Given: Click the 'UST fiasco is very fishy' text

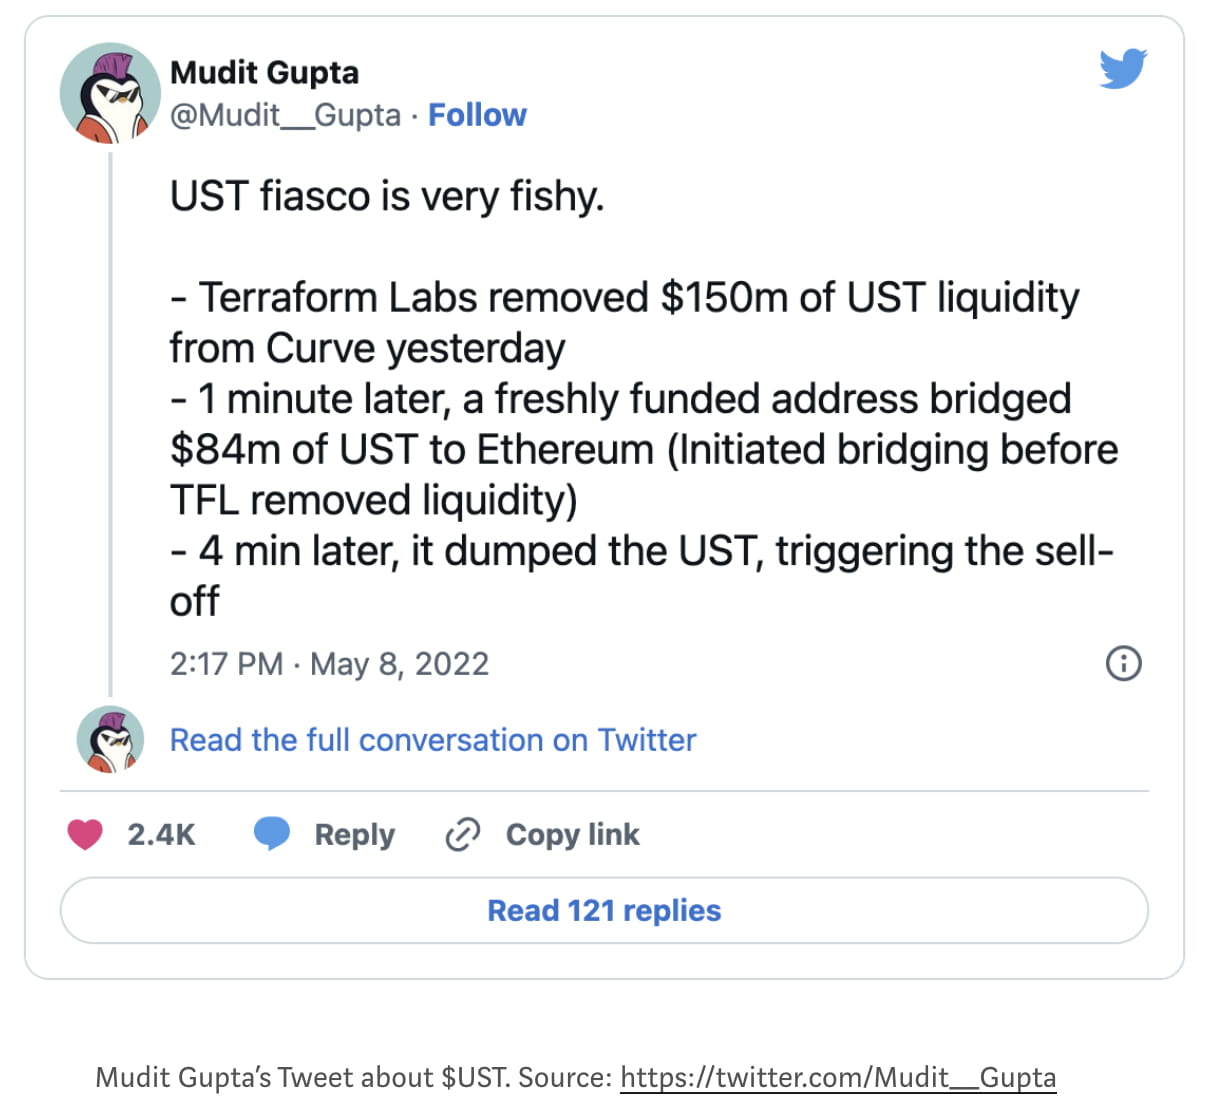Looking at the screenshot, I should point(387,196).
